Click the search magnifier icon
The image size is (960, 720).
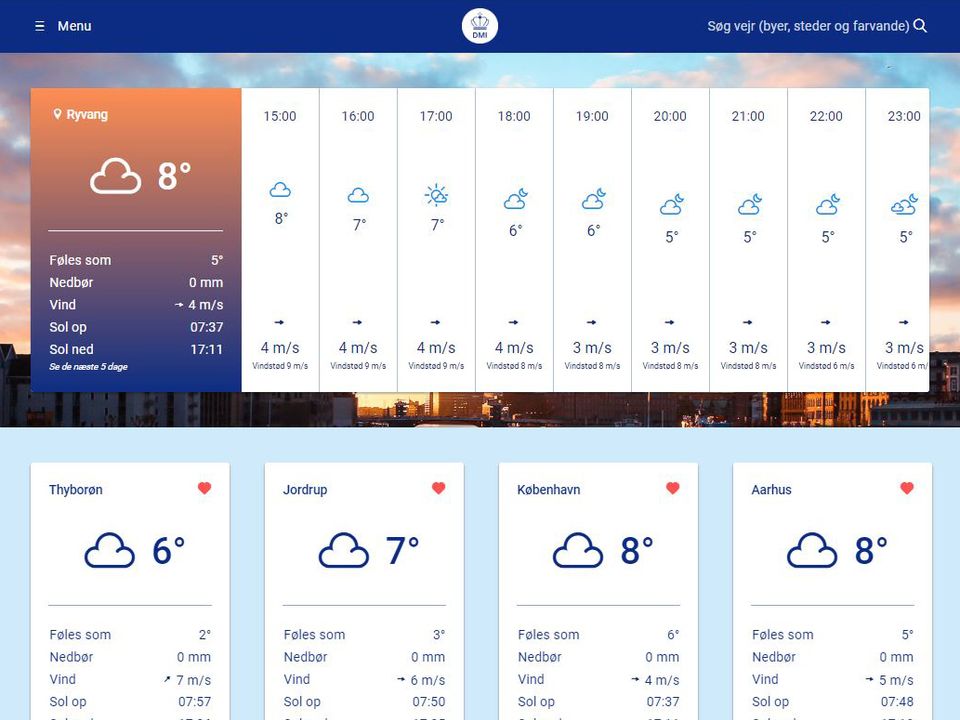tap(920, 26)
